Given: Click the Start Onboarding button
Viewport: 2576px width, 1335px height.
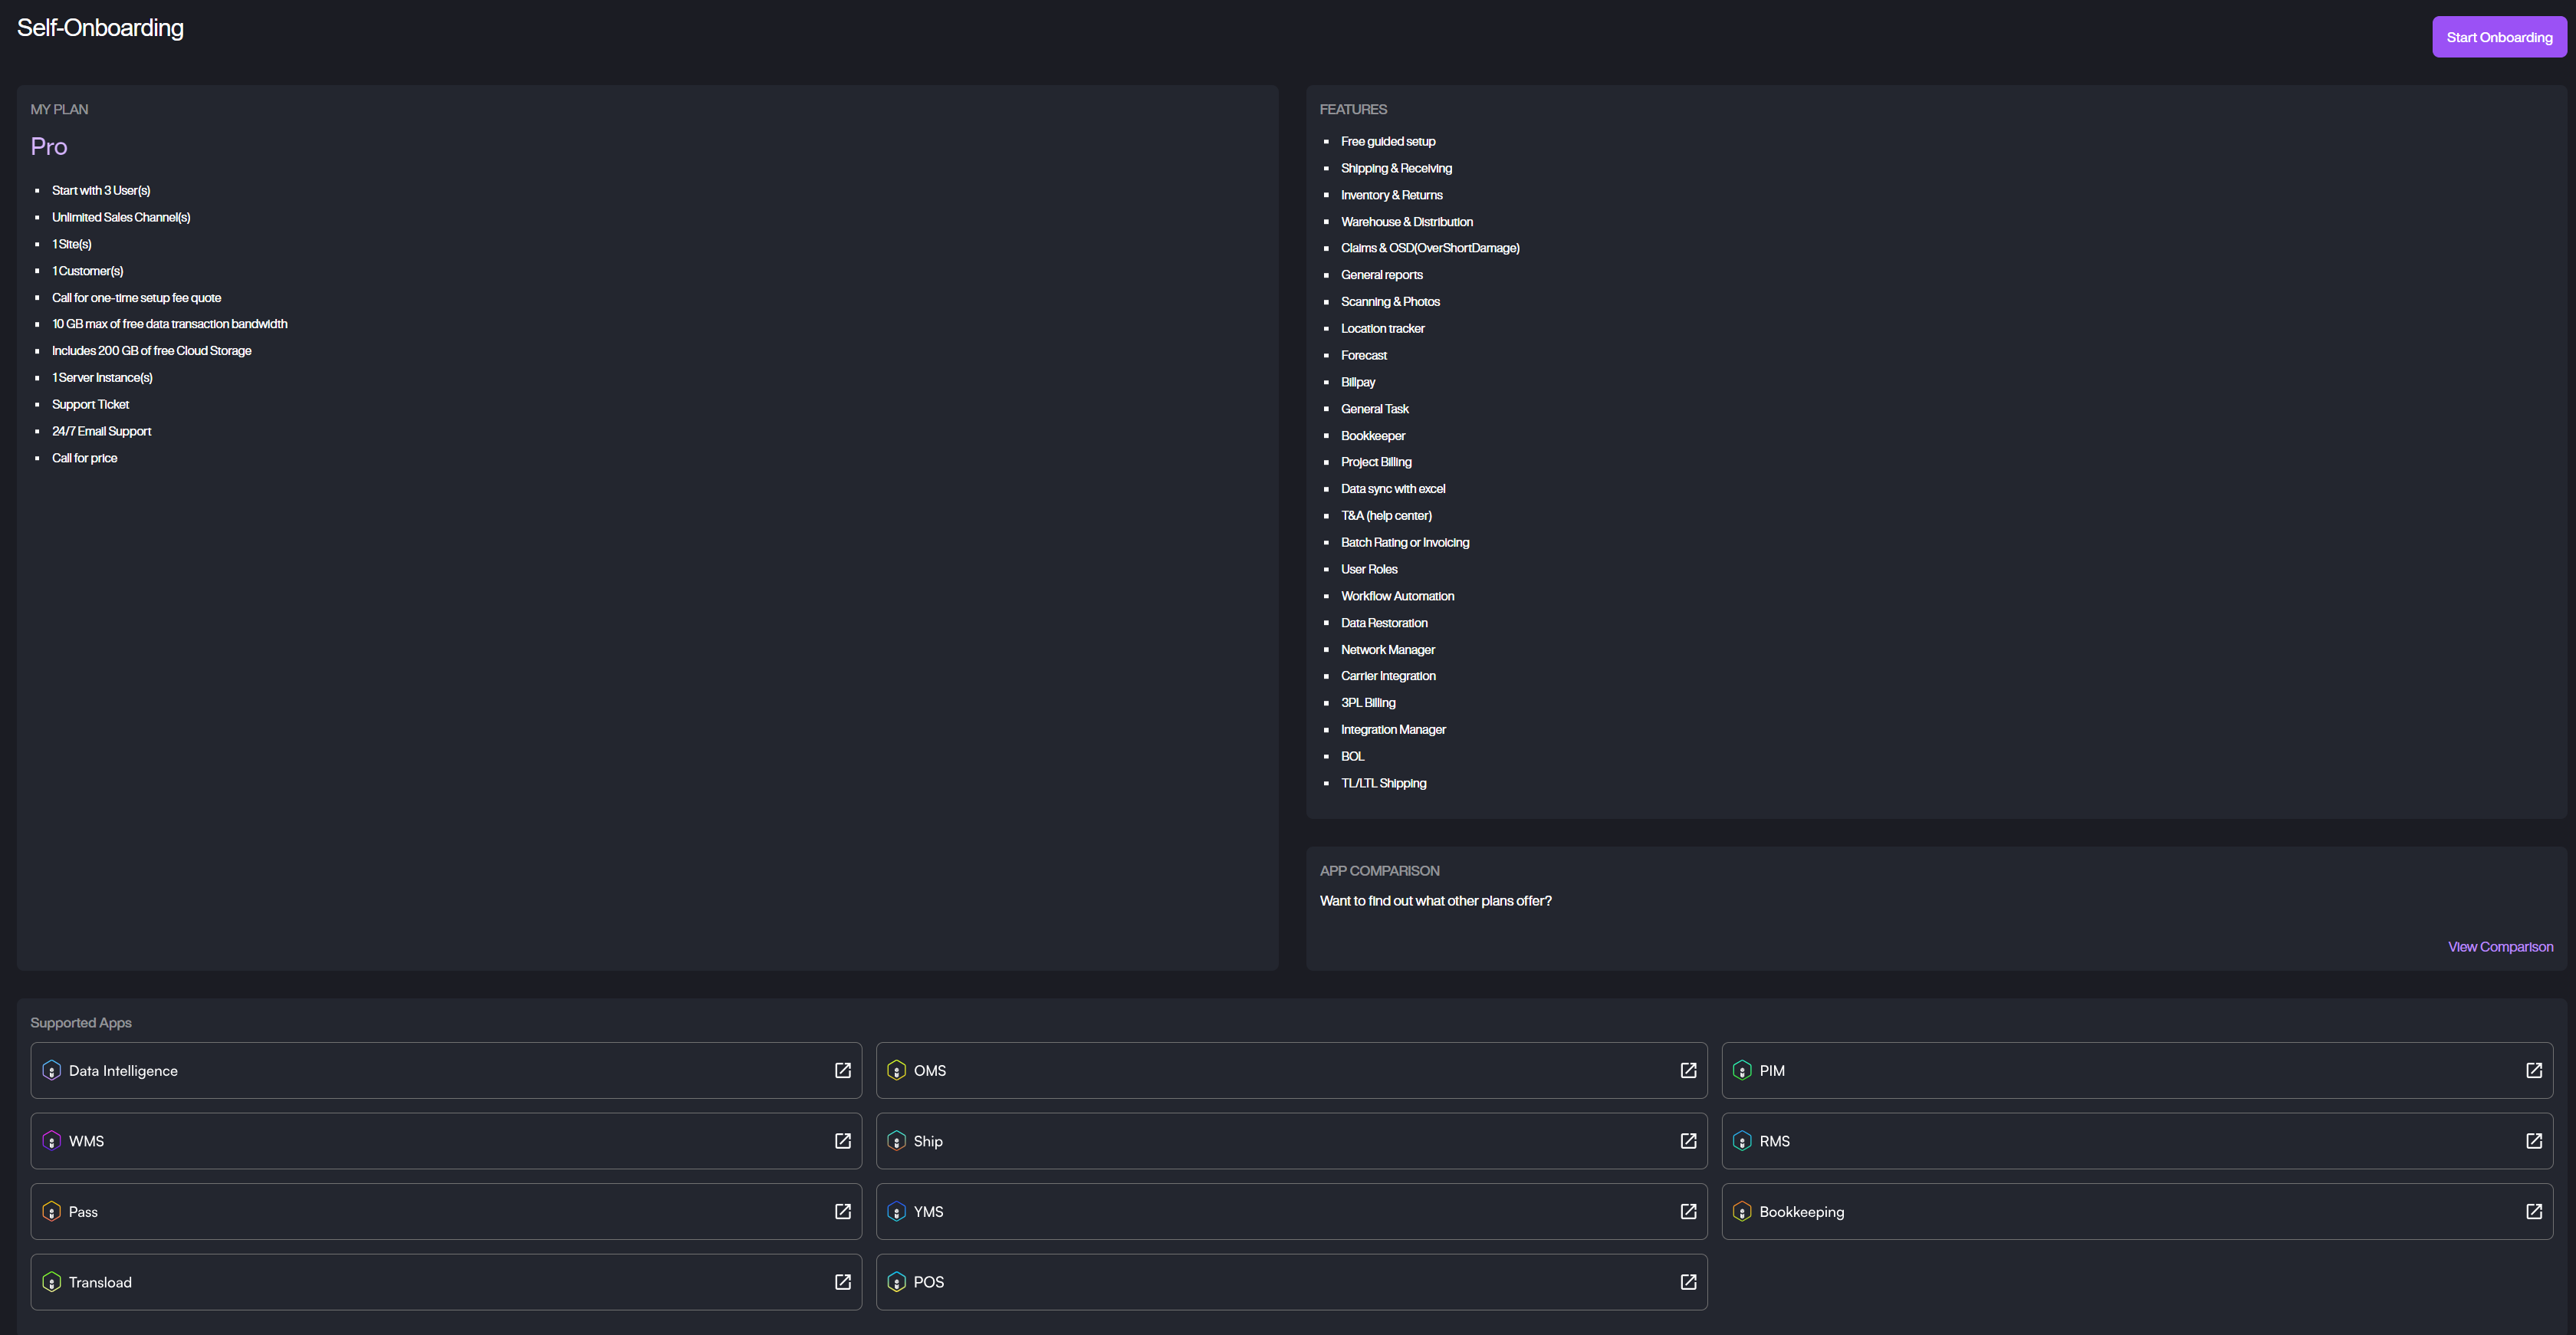Looking at the screenshot, I should coord(2498,37).
